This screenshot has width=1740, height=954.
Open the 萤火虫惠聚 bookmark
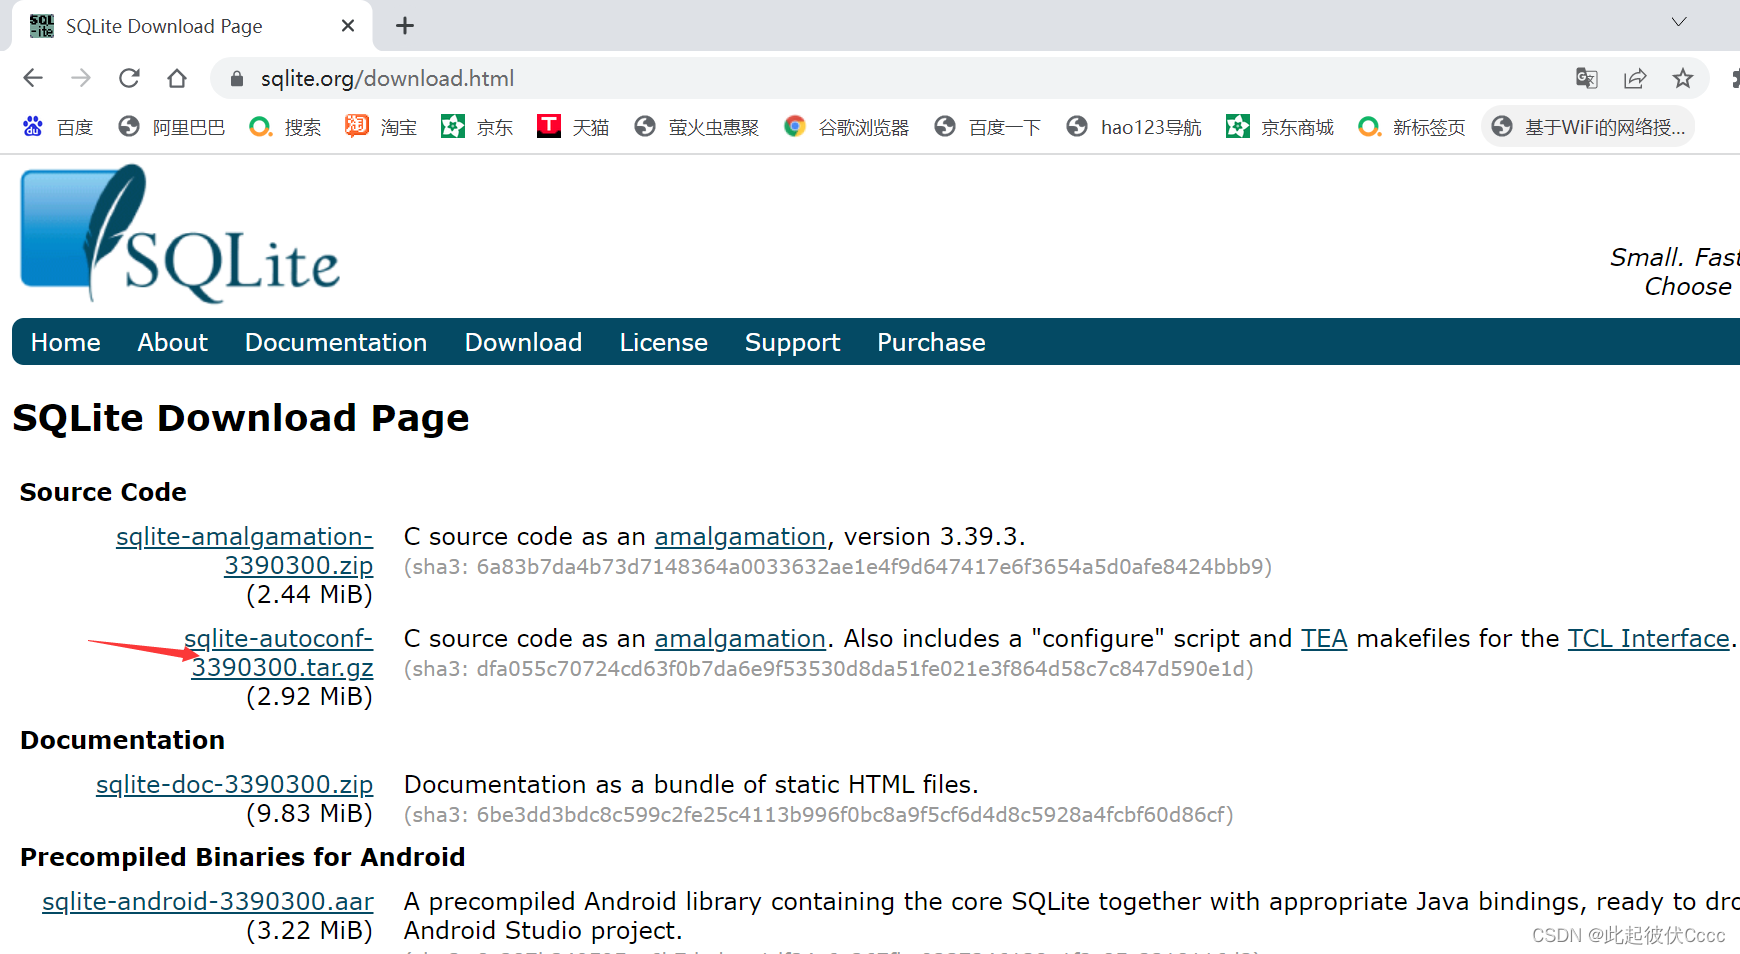(x=697, y=127)
